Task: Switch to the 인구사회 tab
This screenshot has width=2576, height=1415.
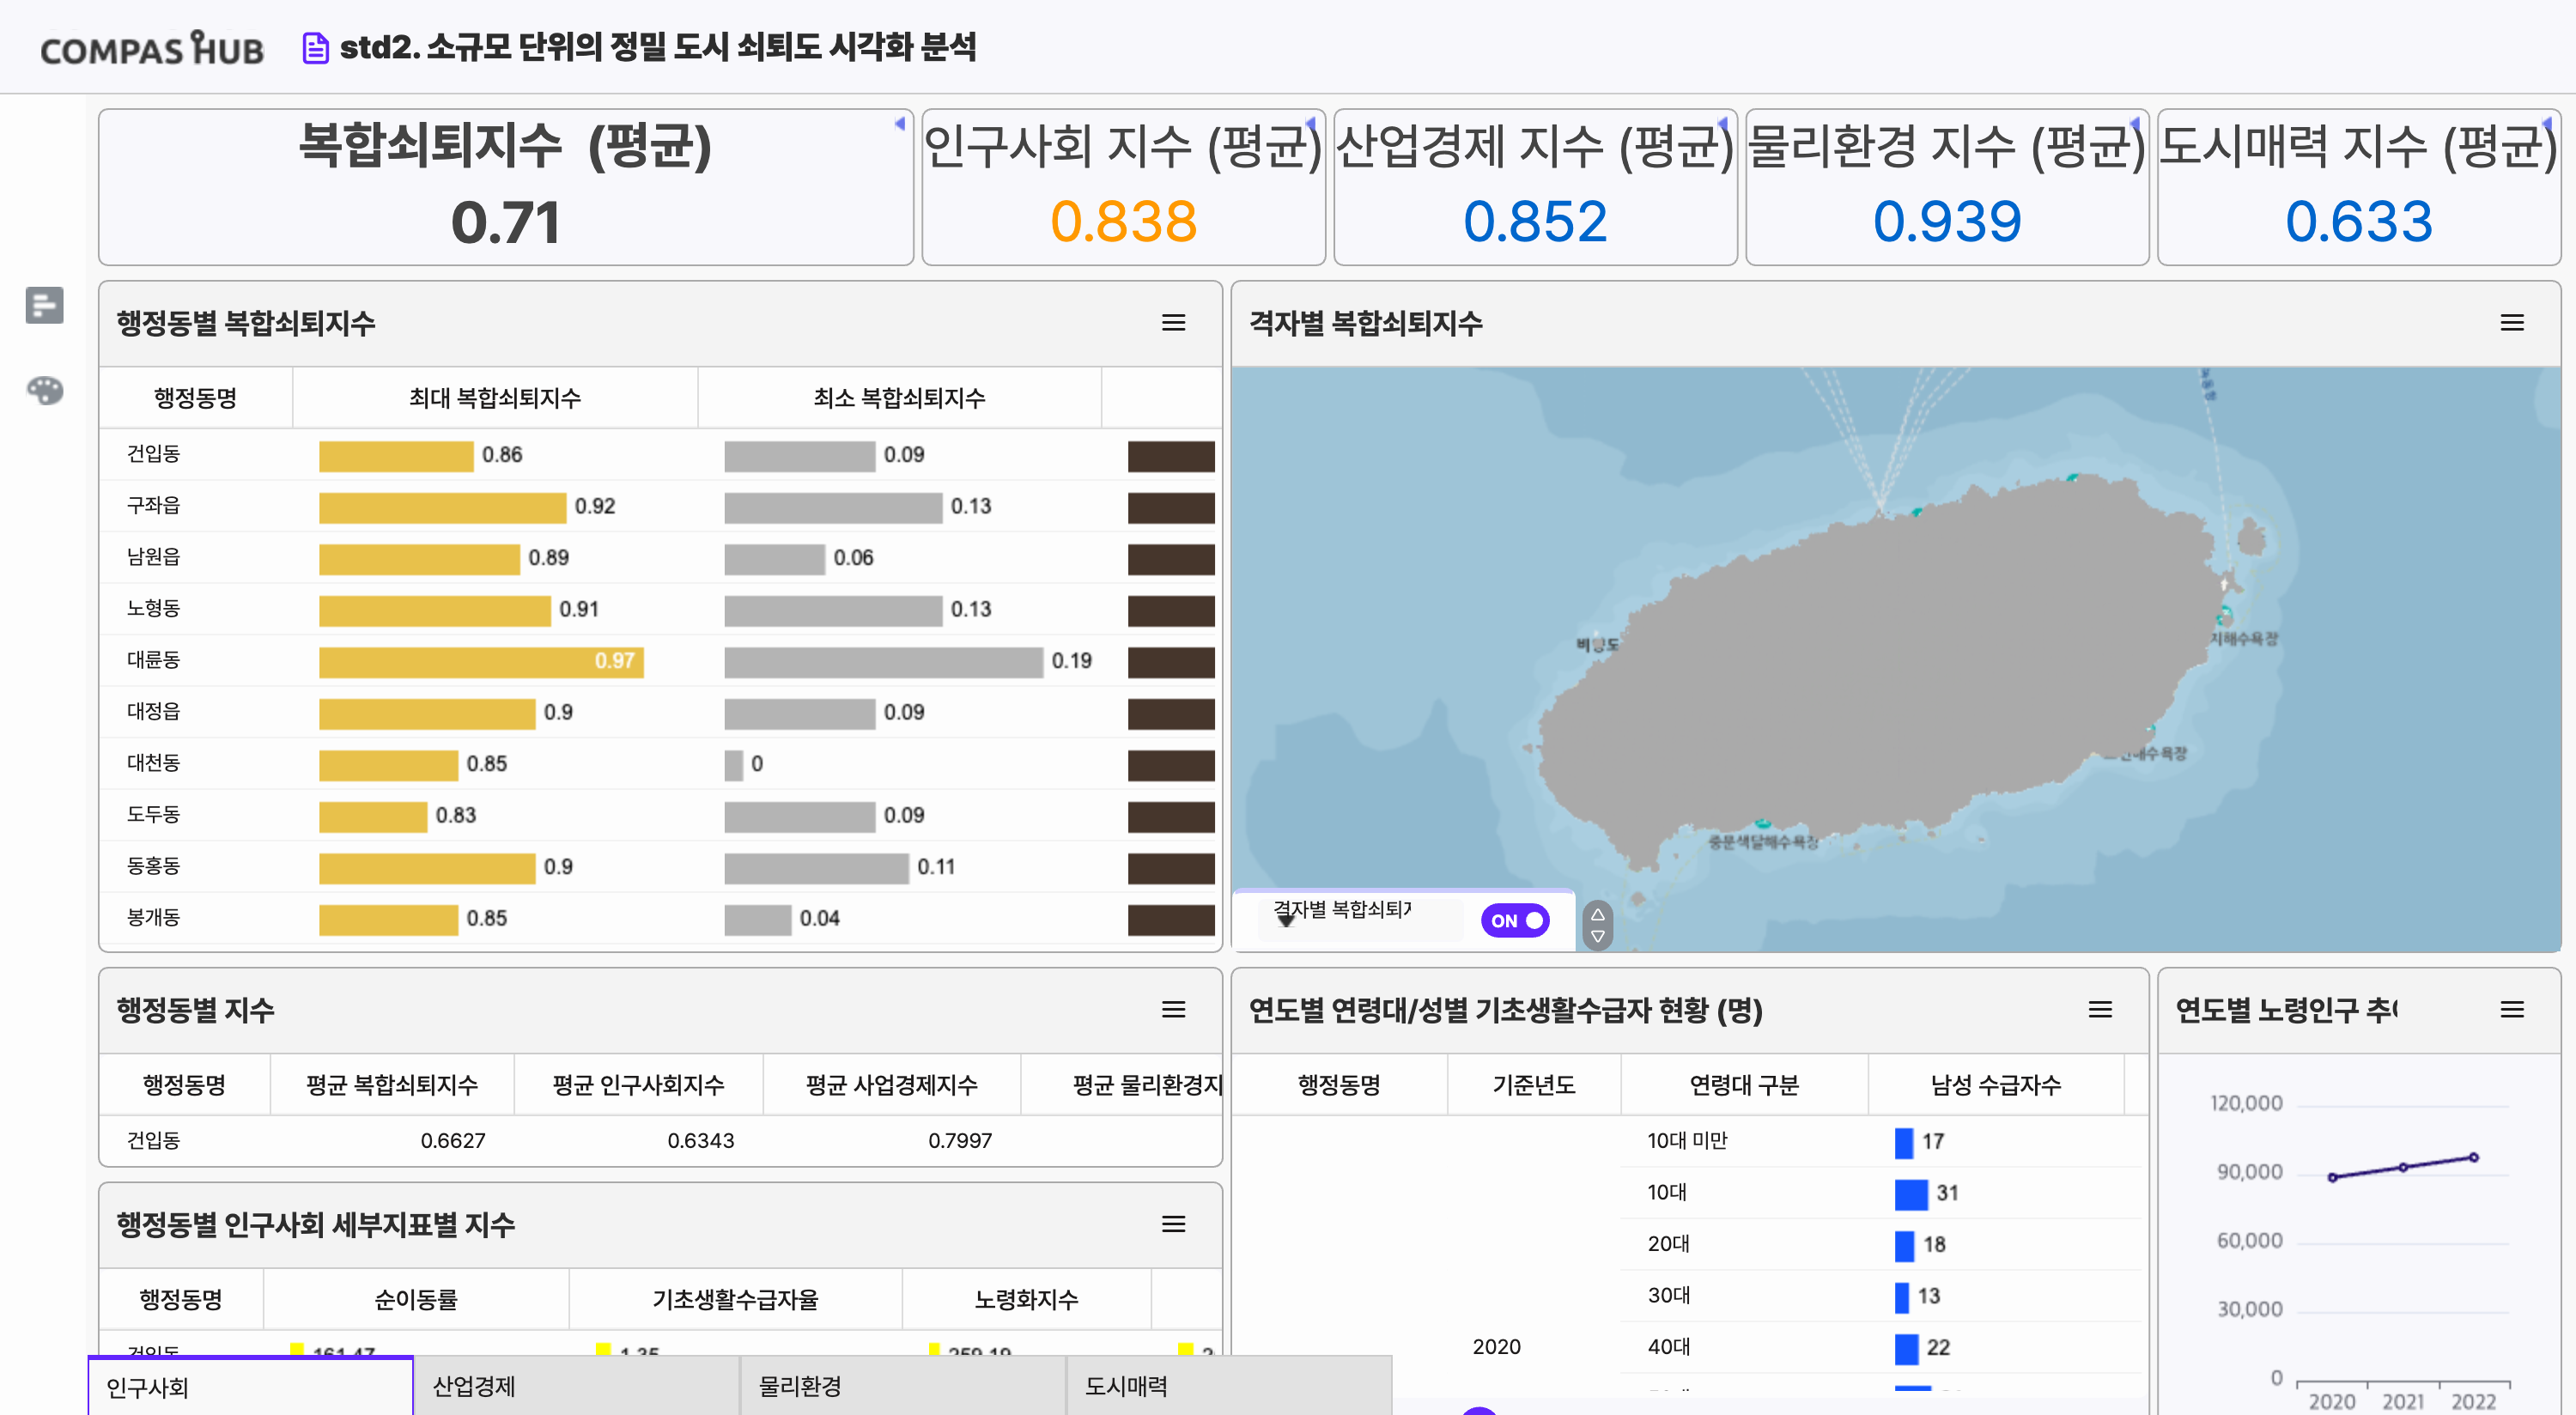Action: click(250, 1386)
